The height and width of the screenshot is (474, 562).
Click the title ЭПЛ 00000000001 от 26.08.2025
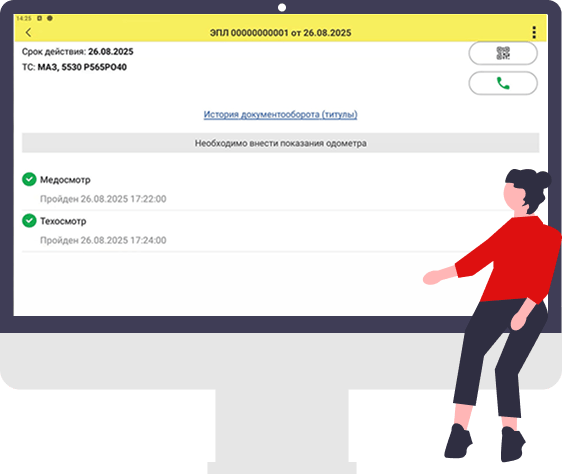[280, 33]
